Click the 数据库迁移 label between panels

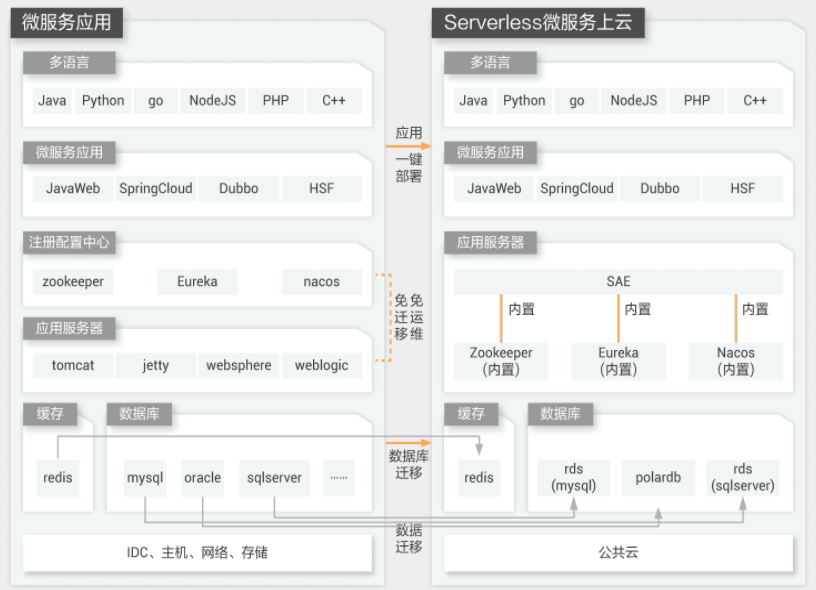coord(409,465)
